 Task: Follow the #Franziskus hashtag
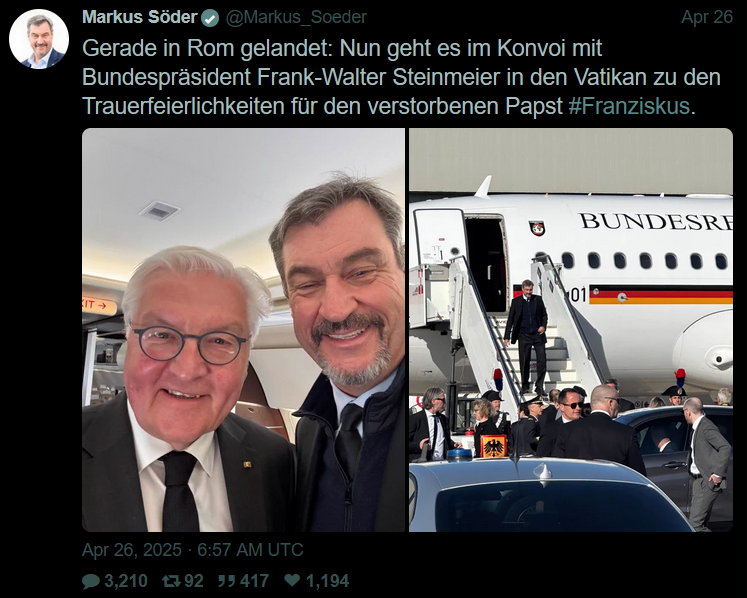pos(629,106)
